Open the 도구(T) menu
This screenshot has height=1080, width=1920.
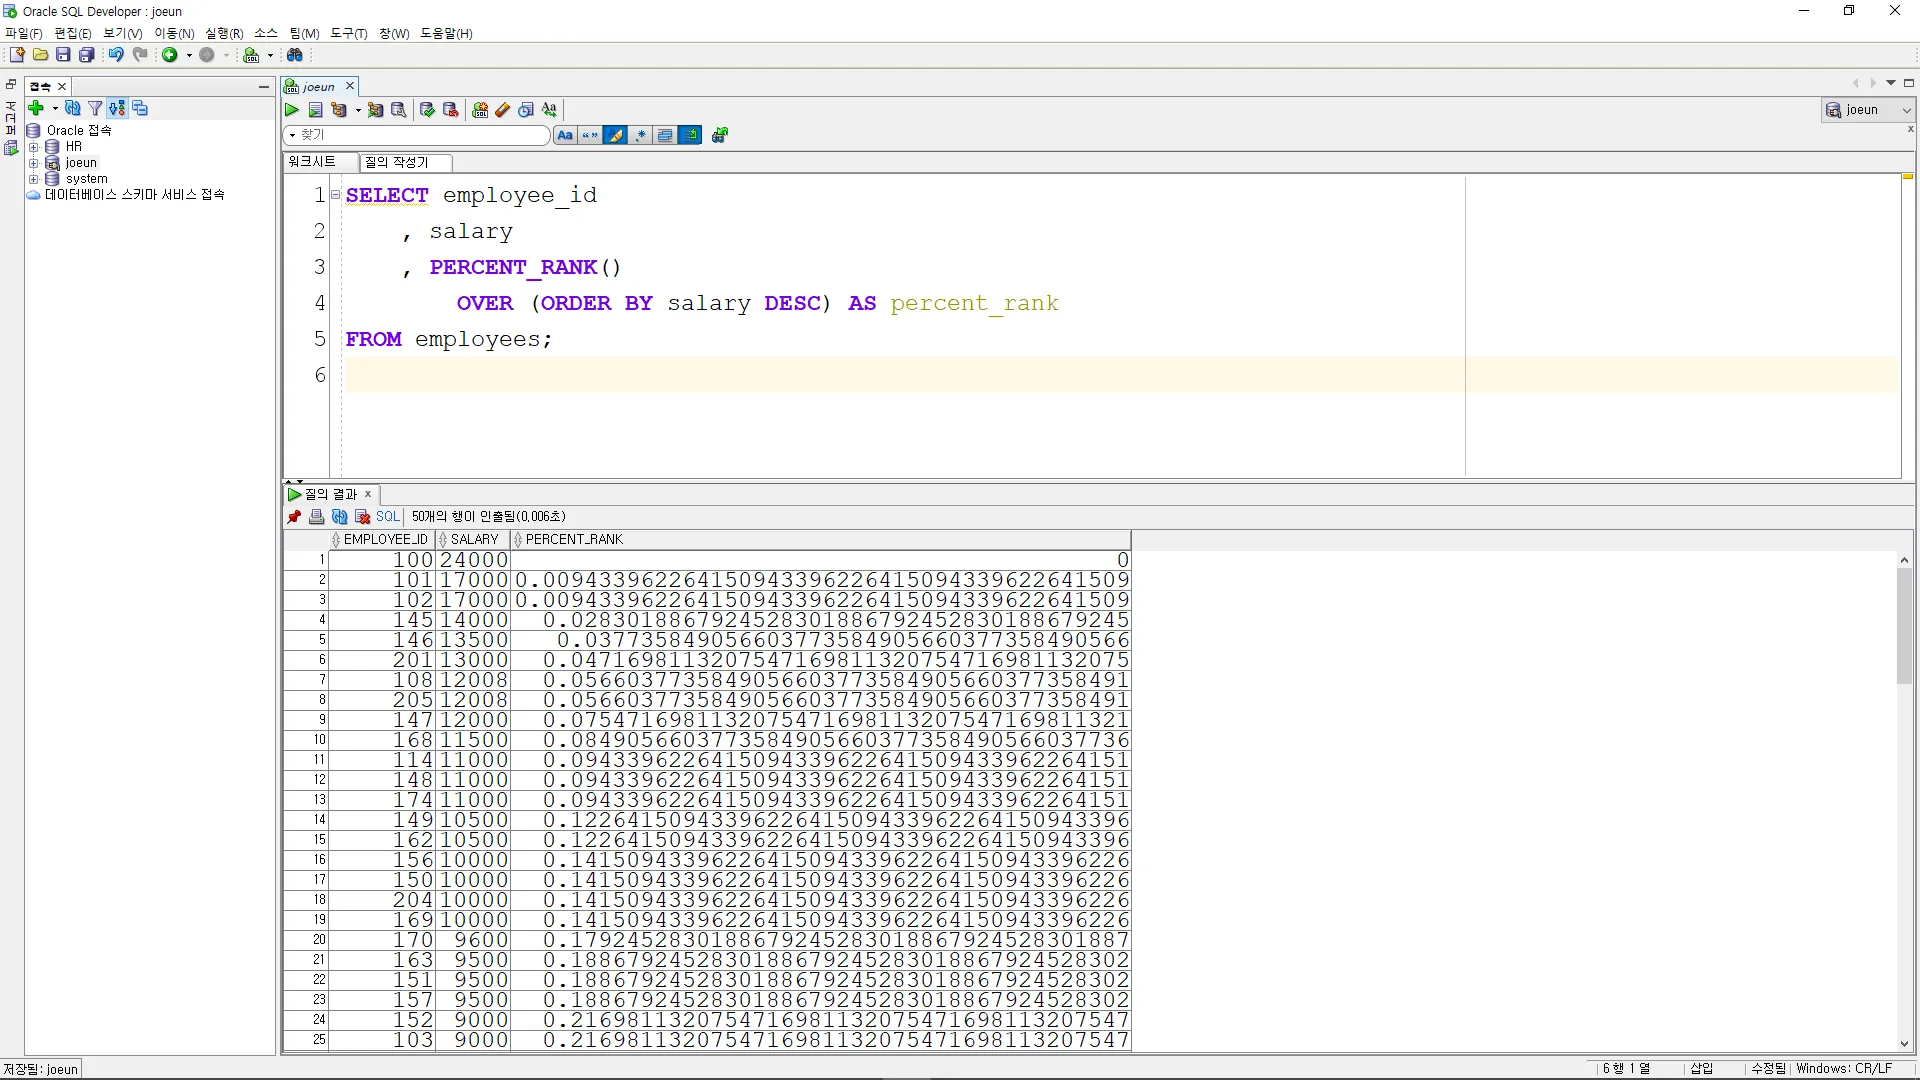point(348,33)
